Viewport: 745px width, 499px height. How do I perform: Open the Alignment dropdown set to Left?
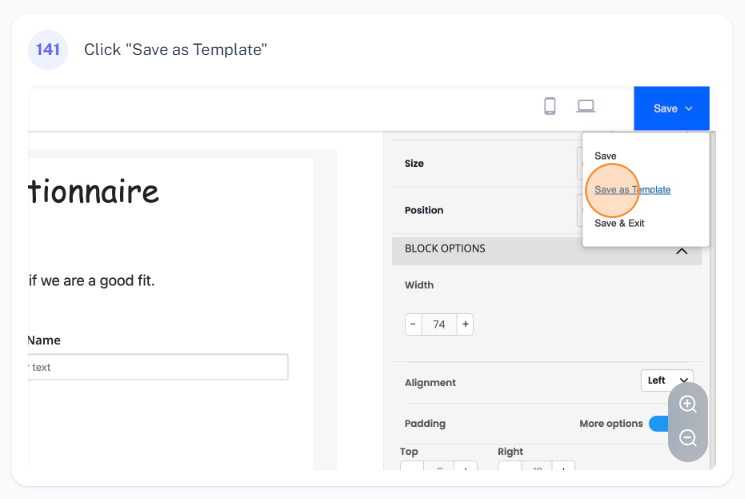click(x=666, y=380)
